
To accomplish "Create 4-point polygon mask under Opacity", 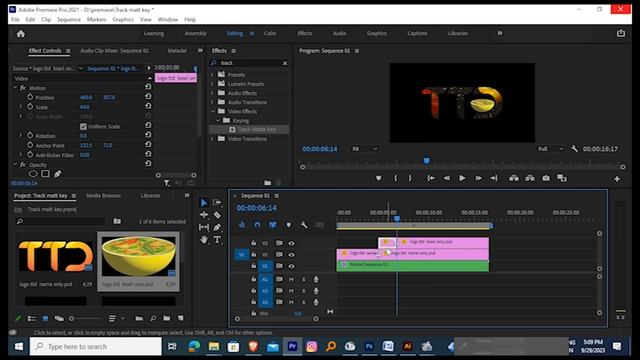I will 45,174.
